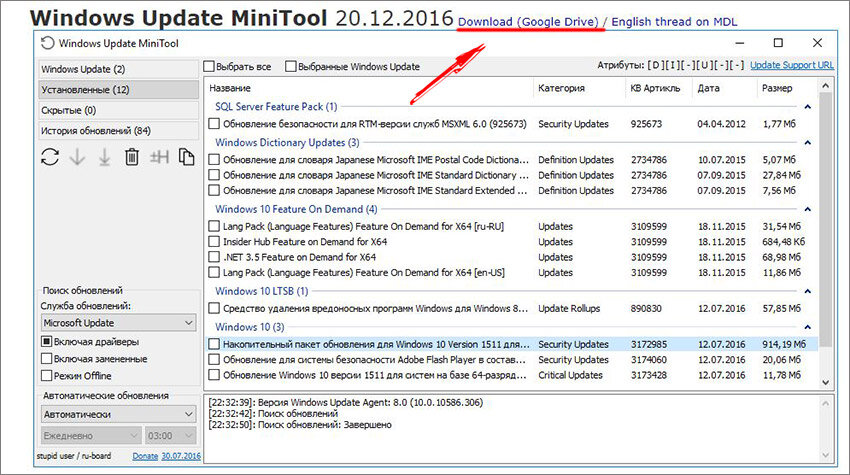850x475 pixels.
Task: Sort by the Название column header
Action: coord(369,88)
